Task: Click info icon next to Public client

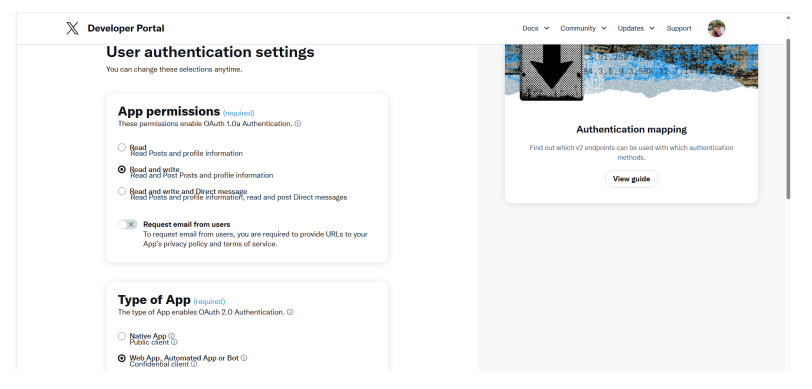Action: pyautogui.click(x=174, y=342)
